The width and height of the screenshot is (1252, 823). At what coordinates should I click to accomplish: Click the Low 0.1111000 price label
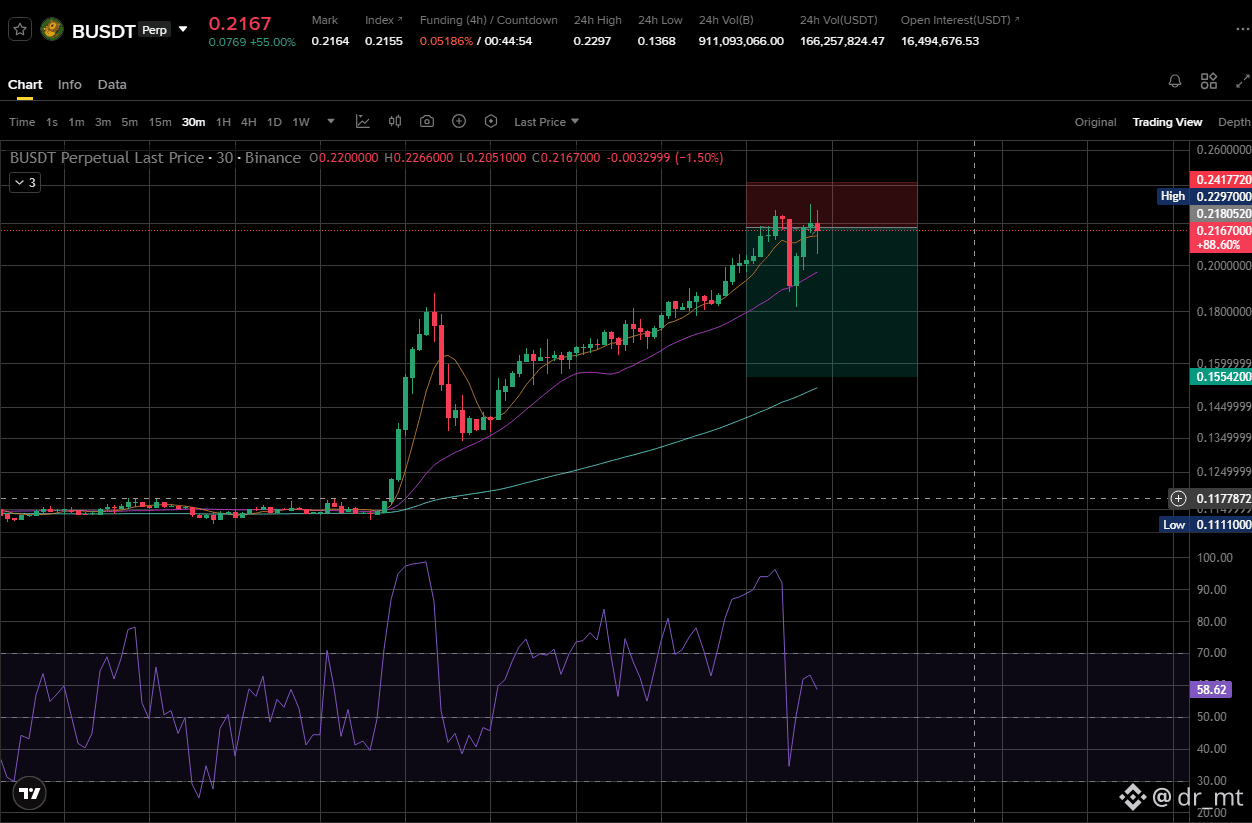[x=1205, y=524]
